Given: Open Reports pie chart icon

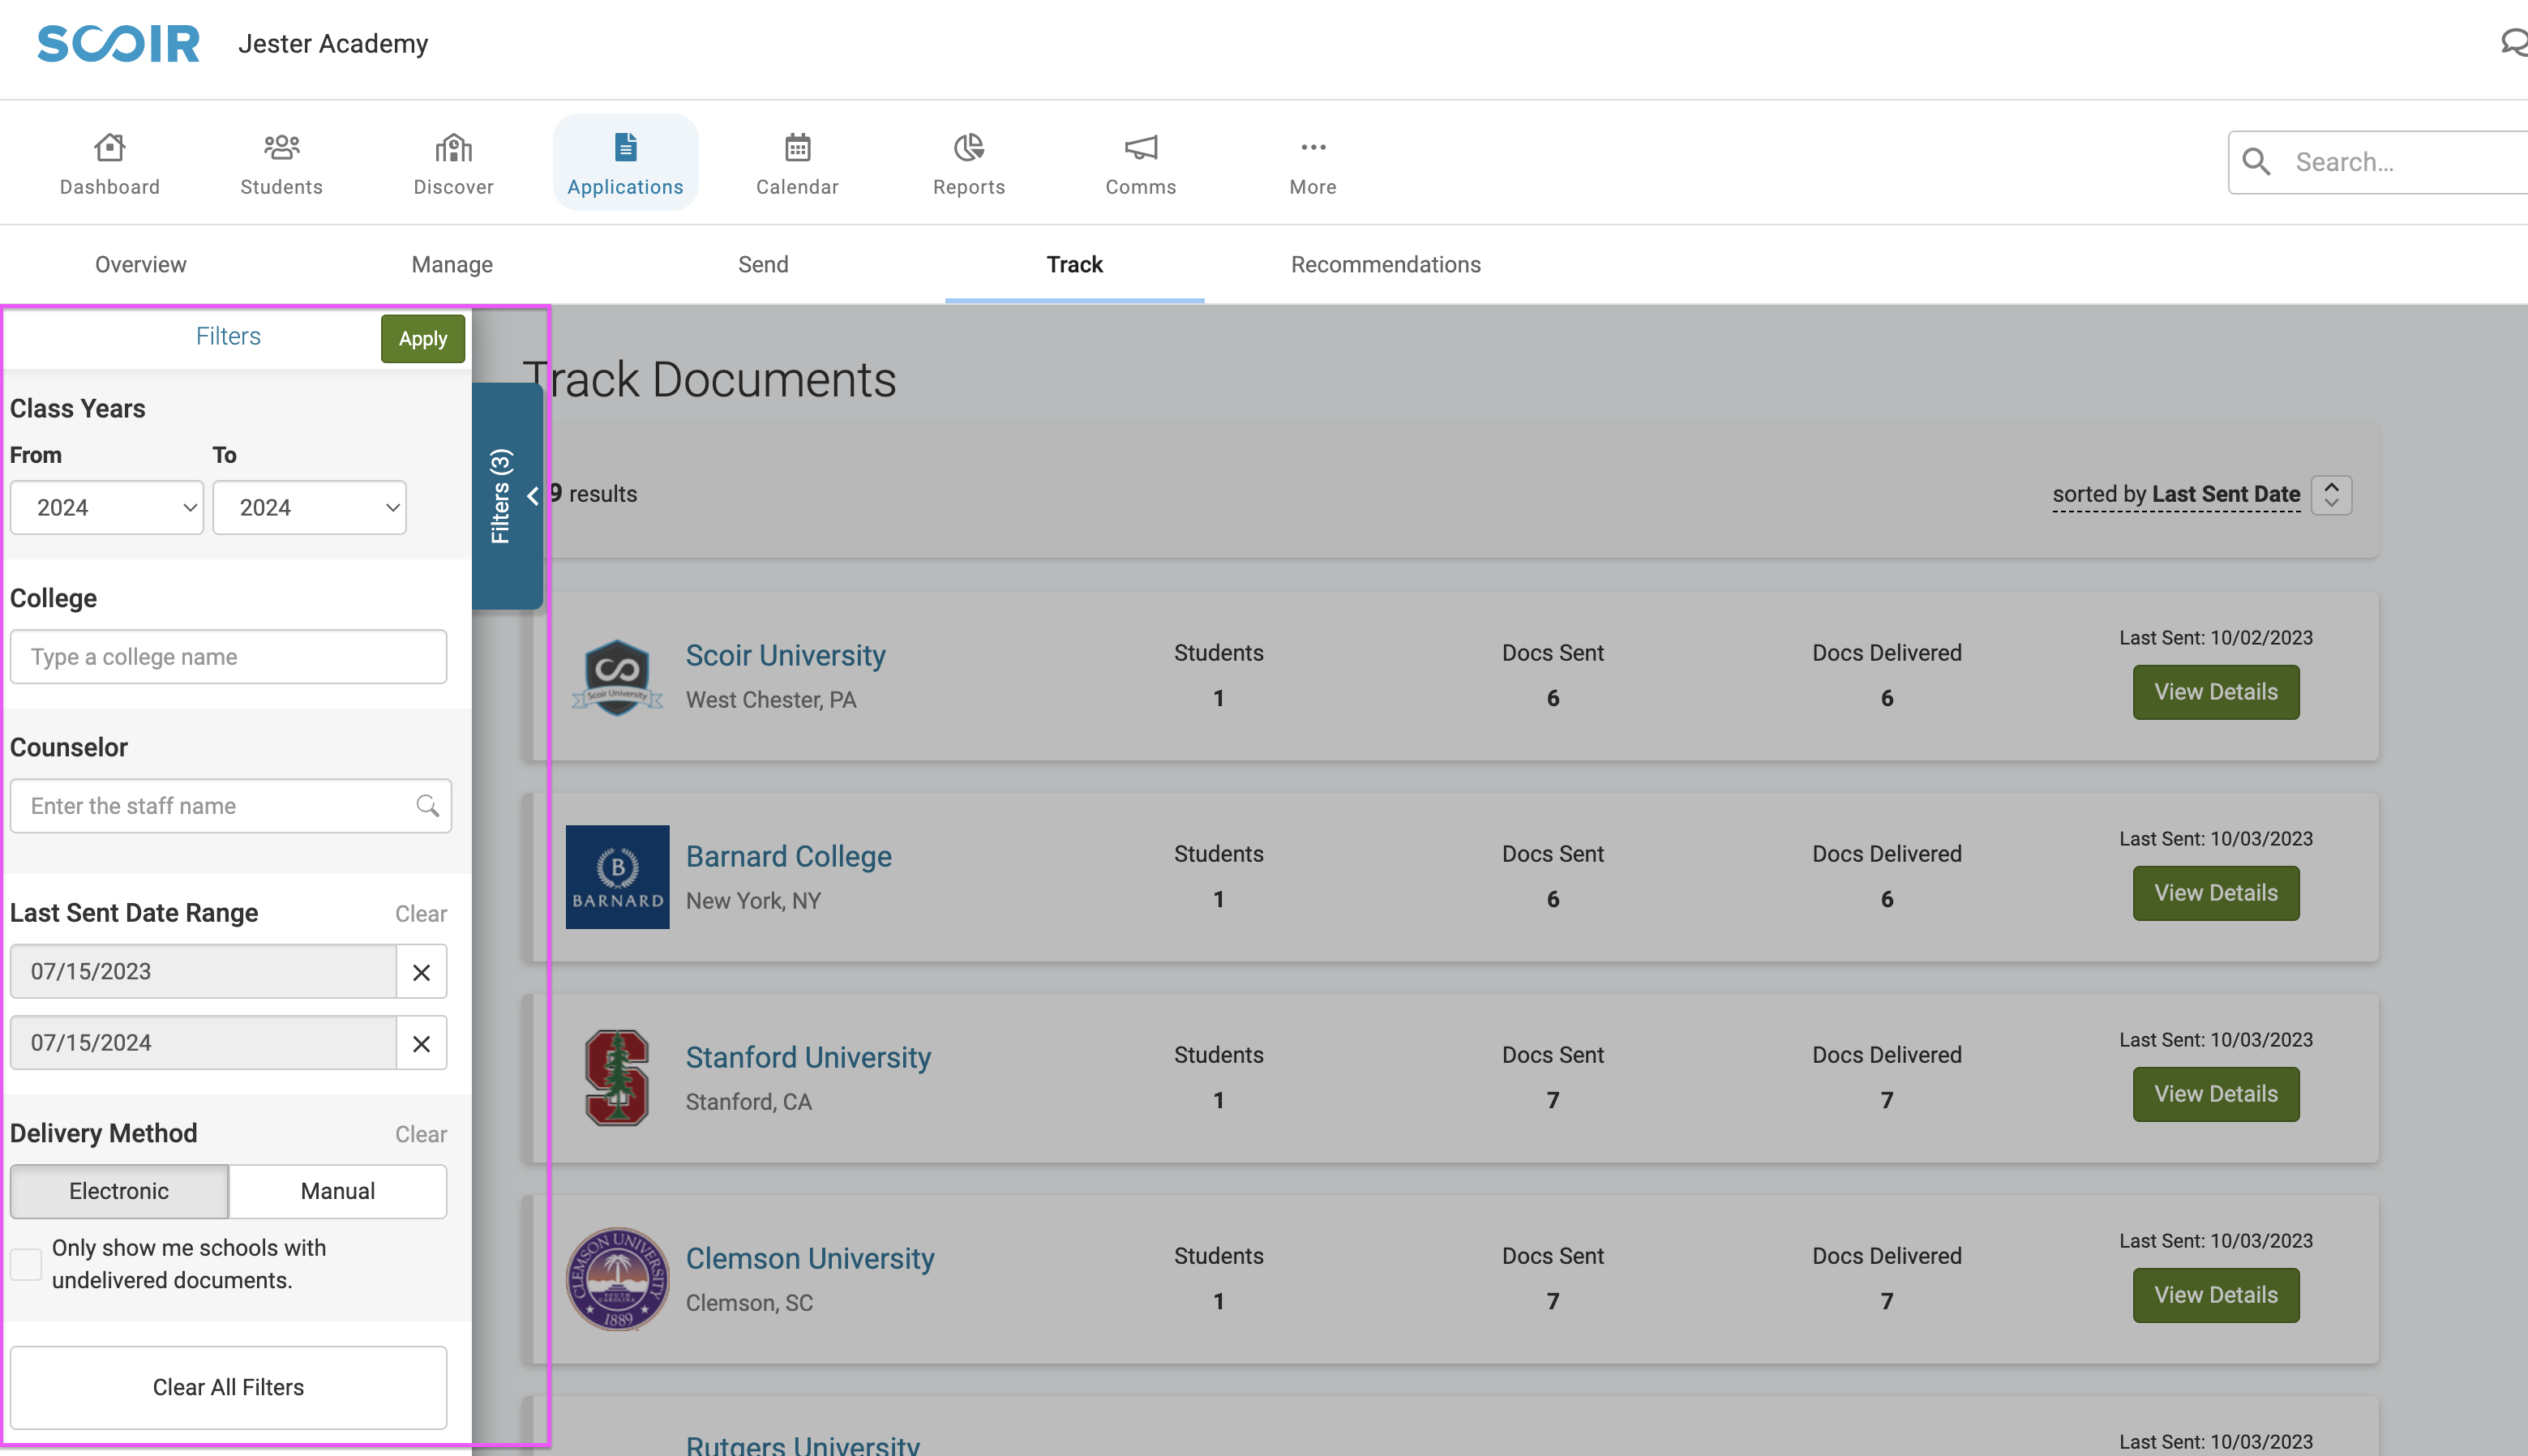Looking at the screenshot, I should (x=968, y=148).
